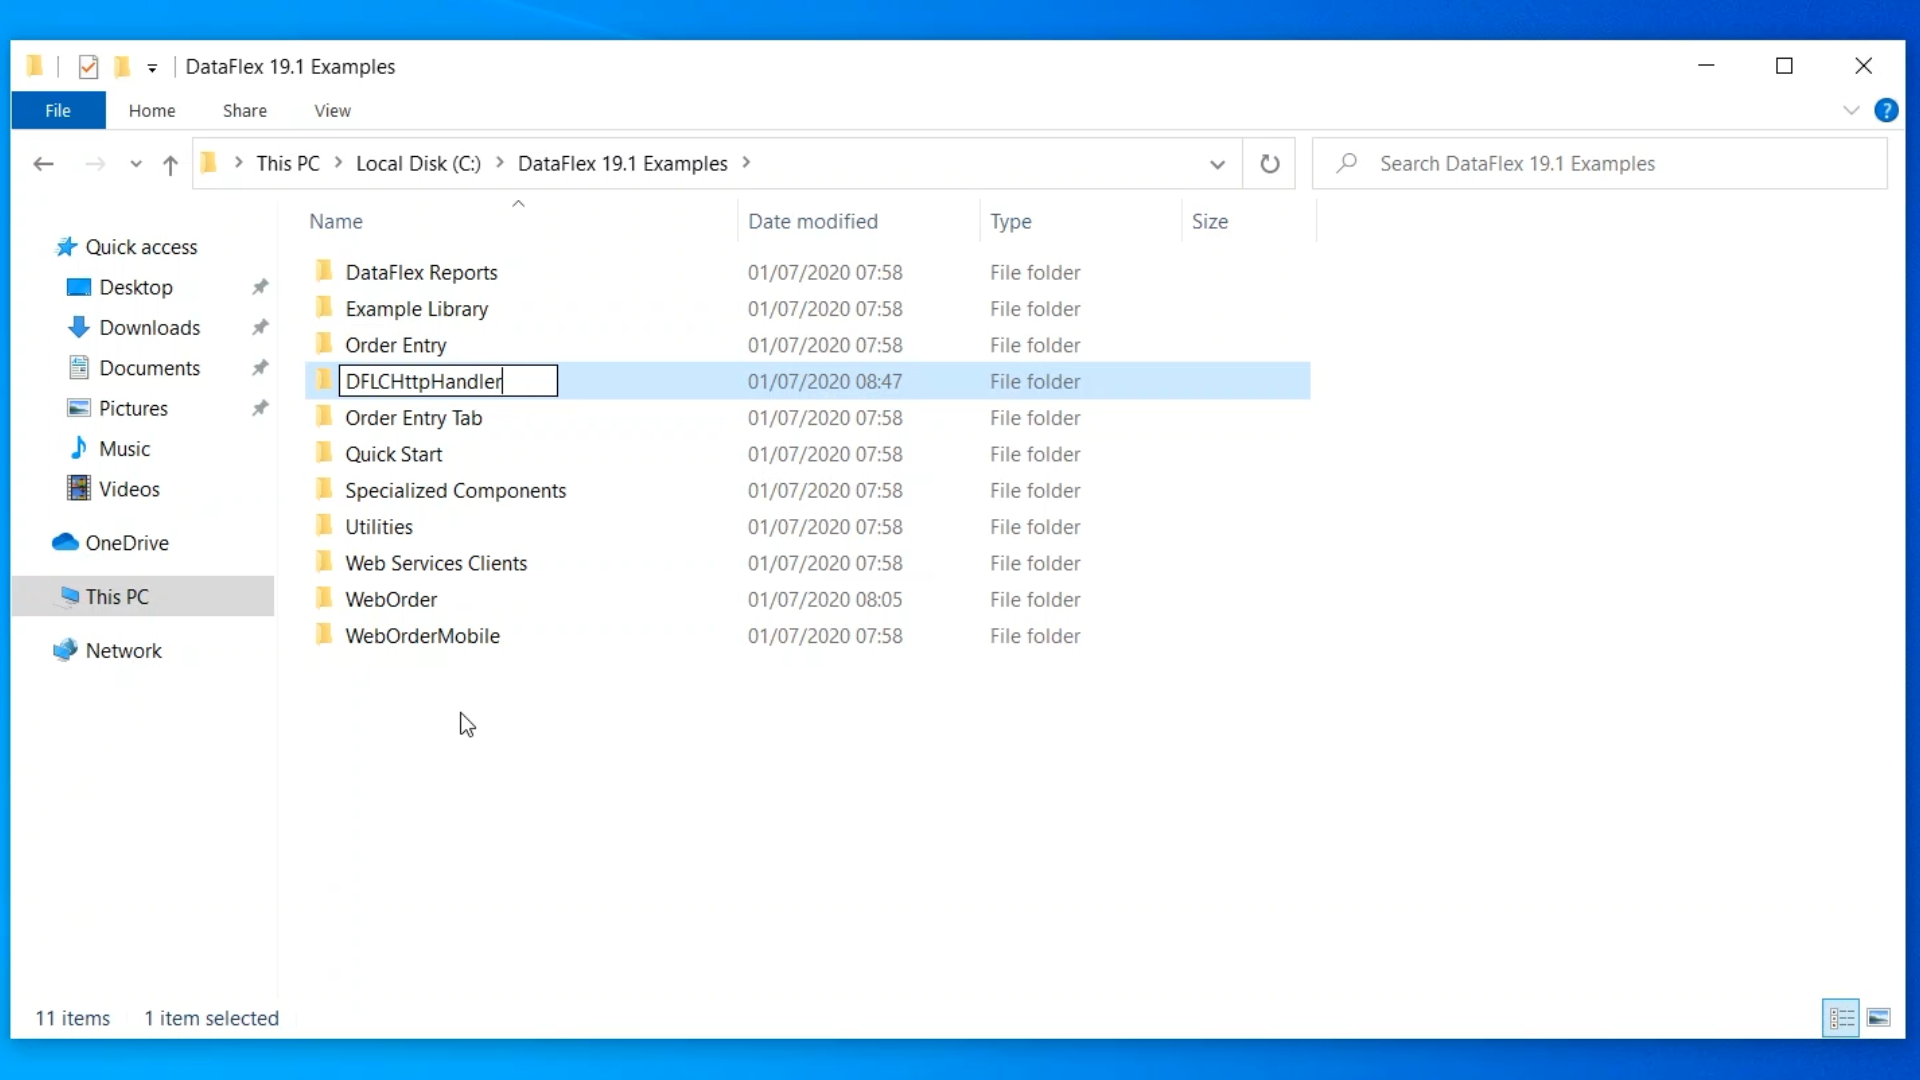The width and height of the screenshot is (1920, 1080).
Task: Click the New folder icon in the quick access toolbar
Action: 122,67
